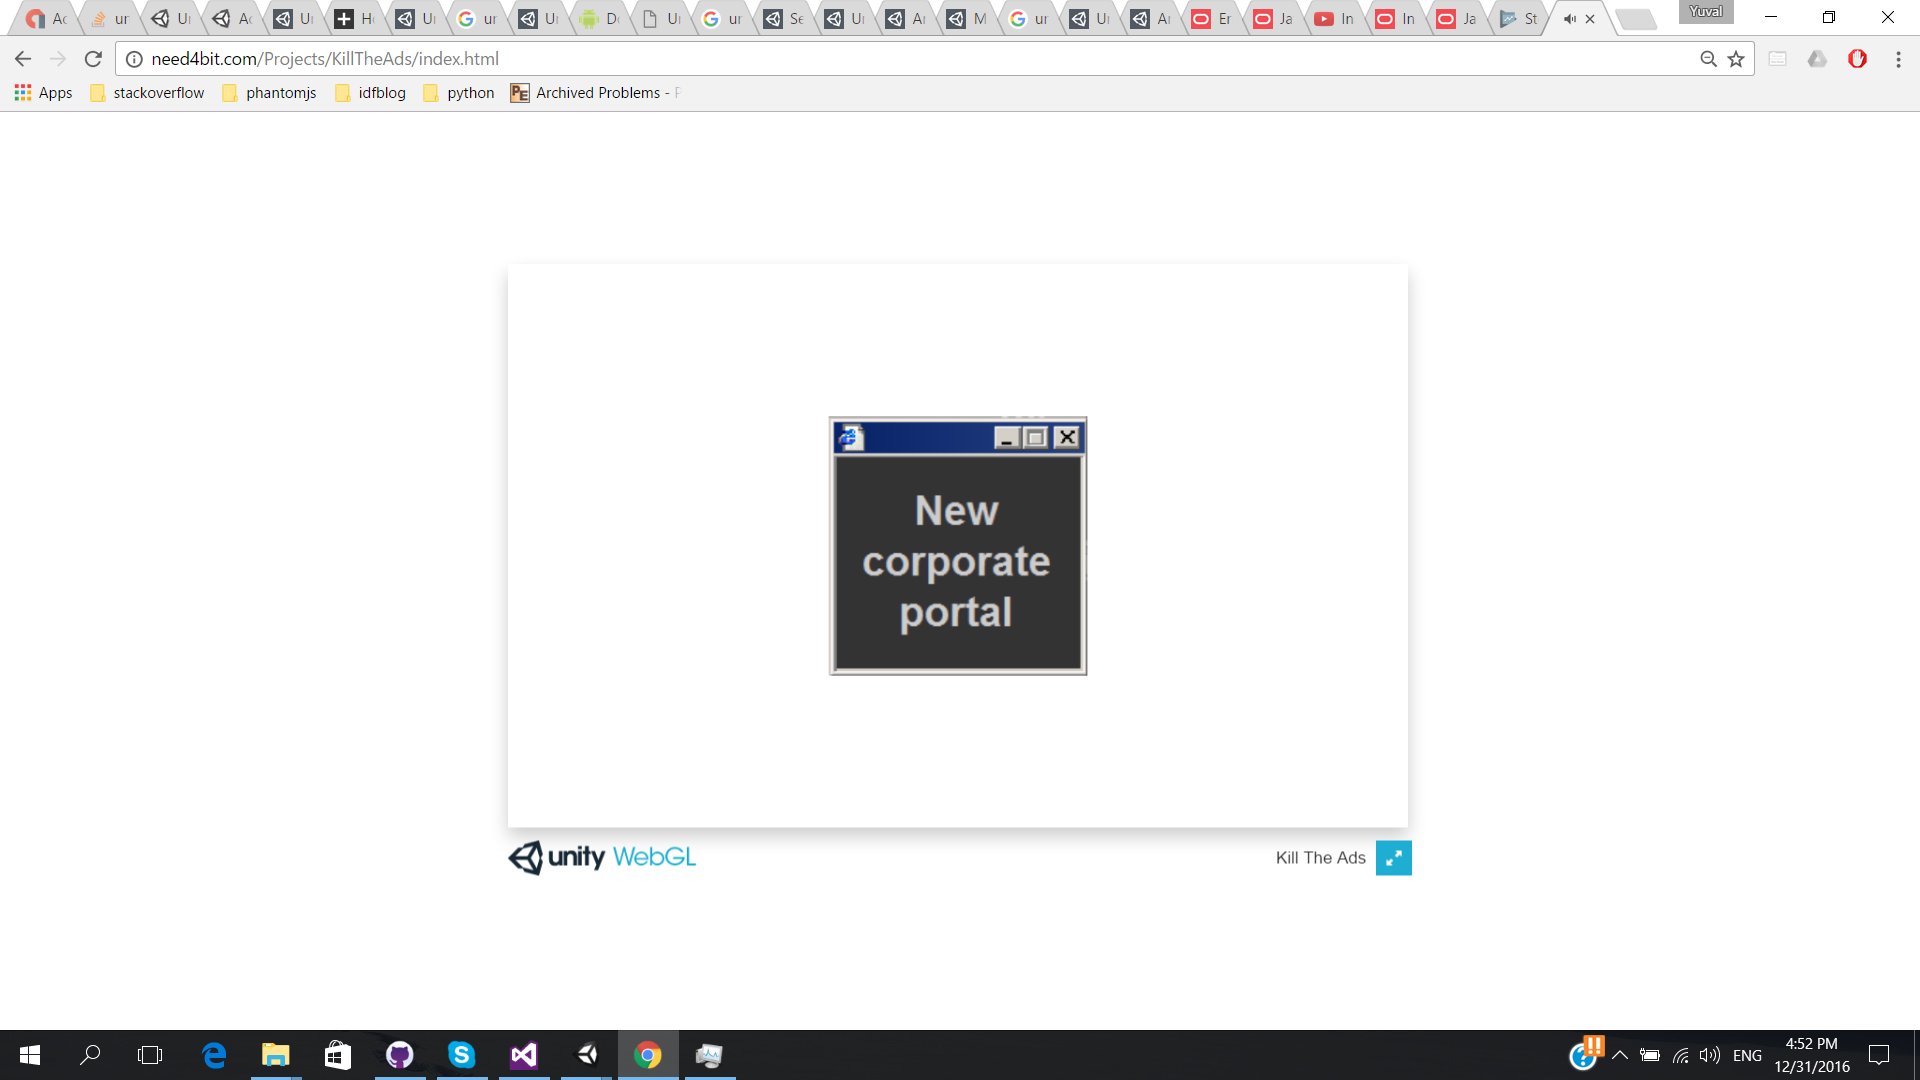Mute the audio-playing tab speaker icon
The width and height of the screenshot is (1920, 1080).
click(1569, 19)
